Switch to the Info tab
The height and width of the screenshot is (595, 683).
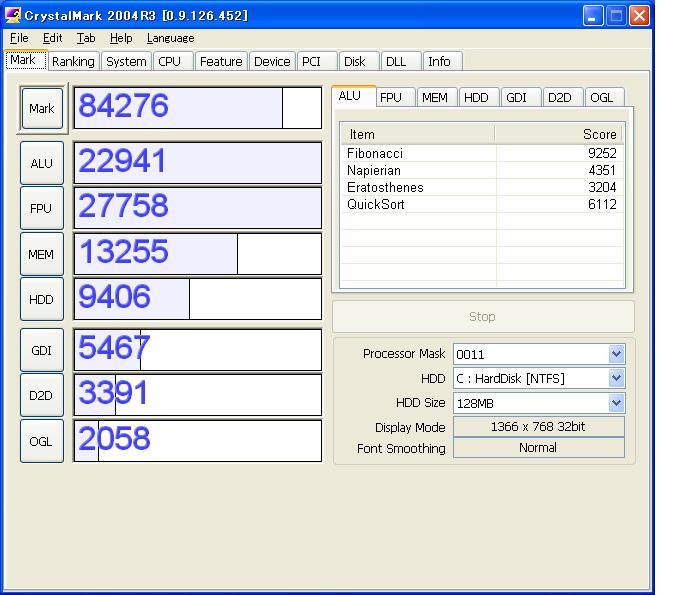coord(442,61)
